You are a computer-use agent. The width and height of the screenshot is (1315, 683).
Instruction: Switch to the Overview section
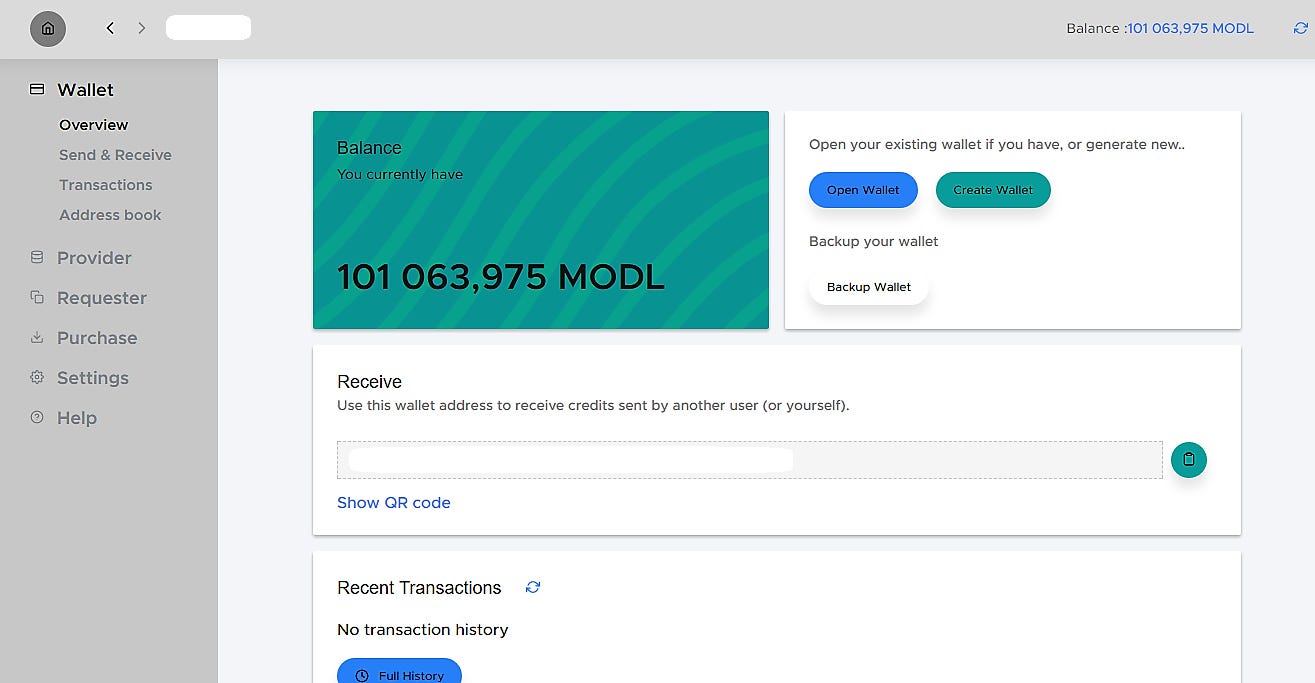coord(93,124)
